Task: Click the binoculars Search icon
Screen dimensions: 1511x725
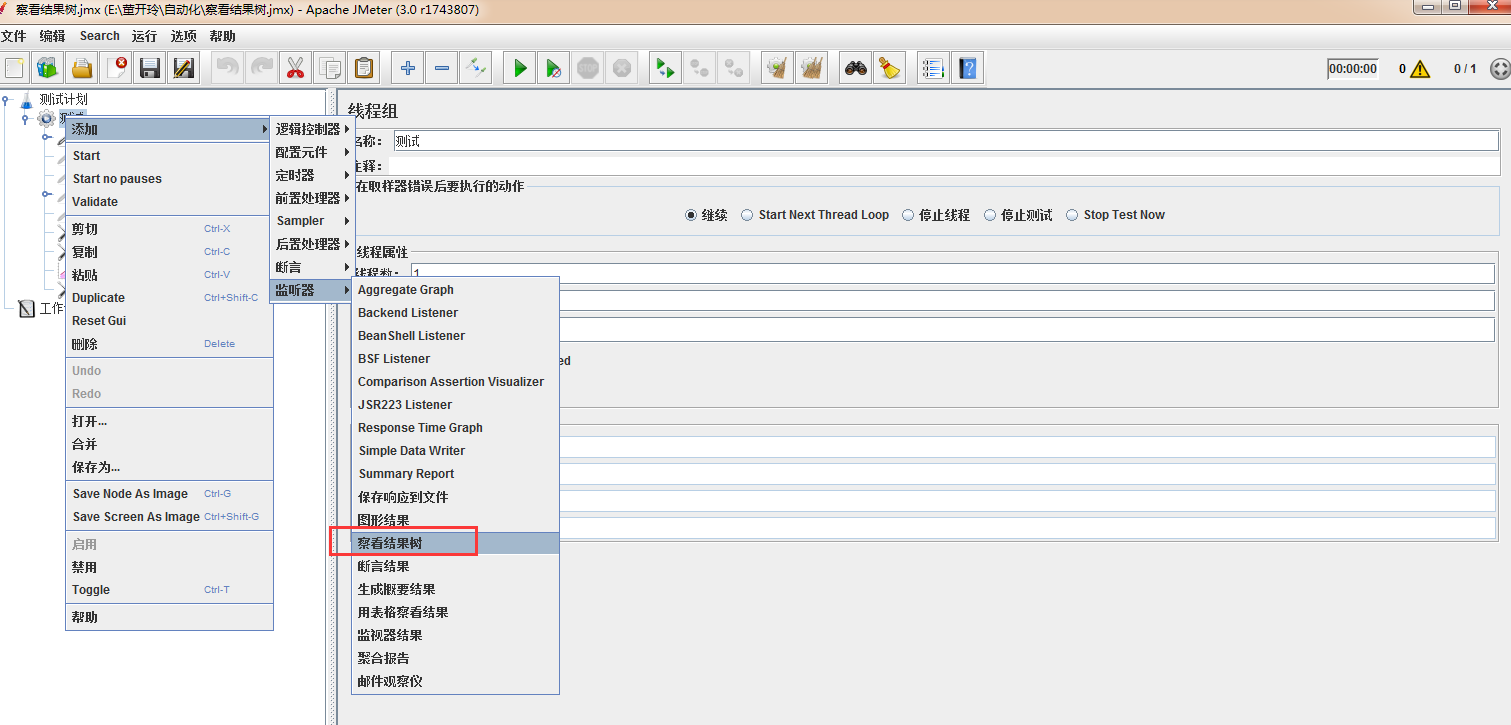Action: pyautogui.click(x=855, y=68)
